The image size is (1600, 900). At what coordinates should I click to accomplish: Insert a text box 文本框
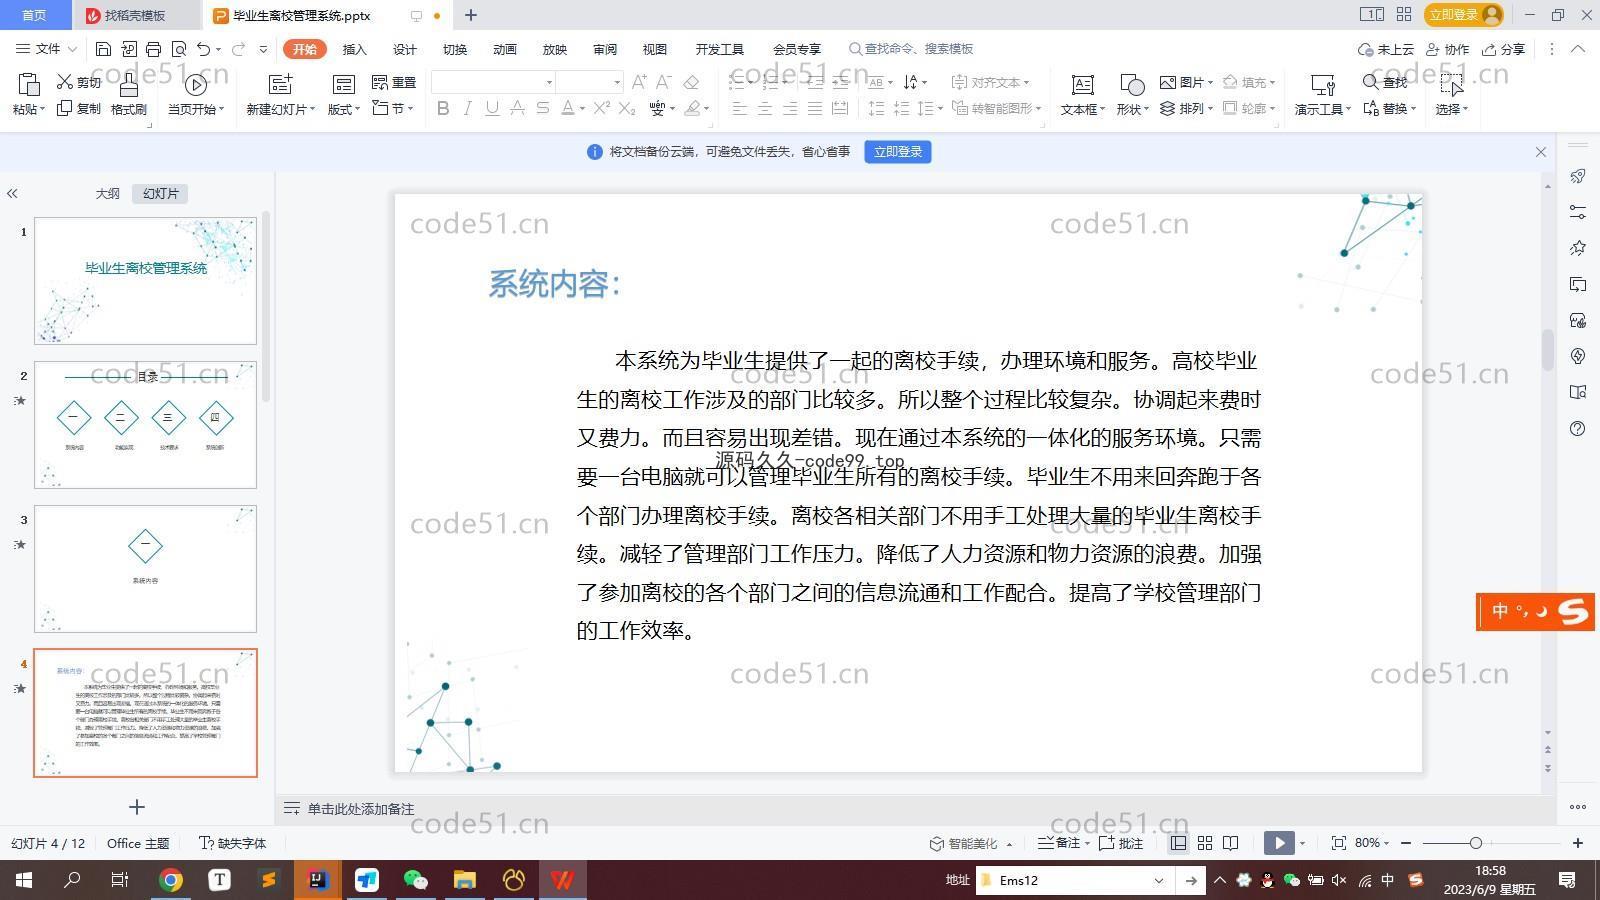[x=1082, y=94]
